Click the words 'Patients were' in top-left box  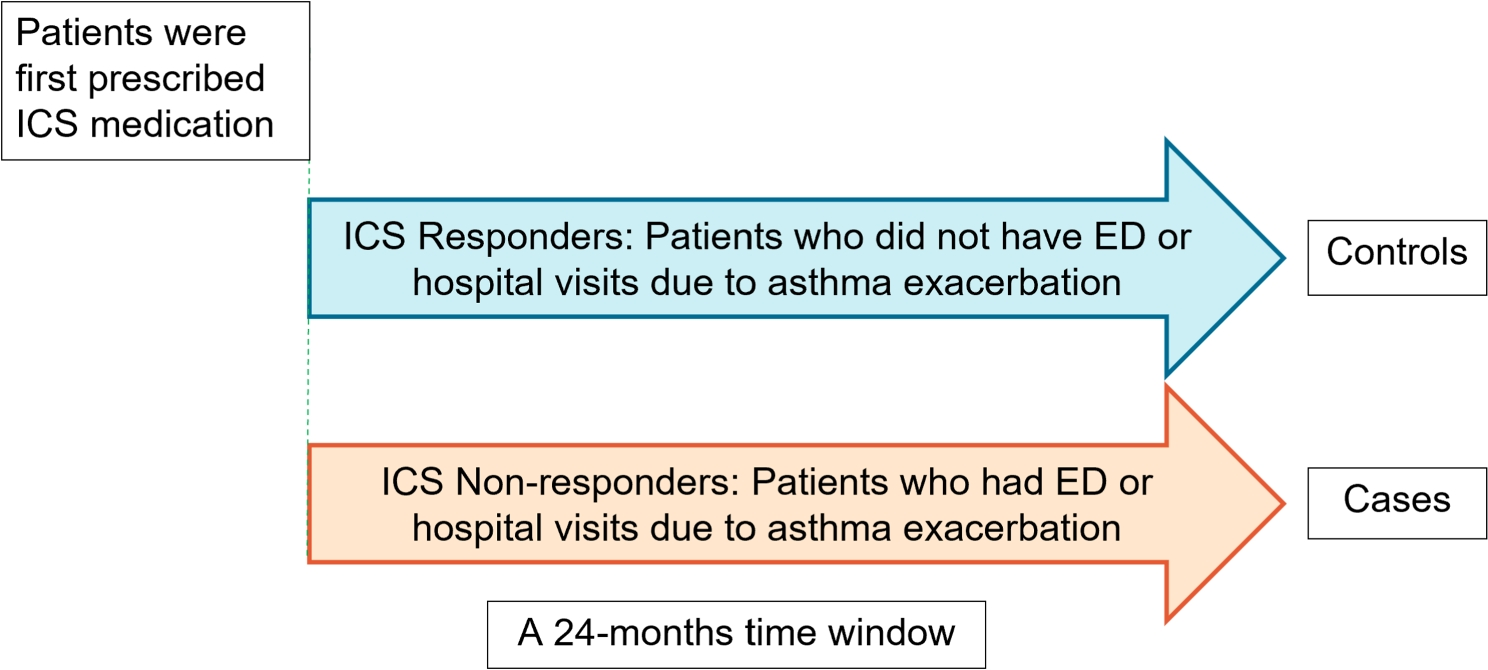pyautogui.click(x=130, y=33)
